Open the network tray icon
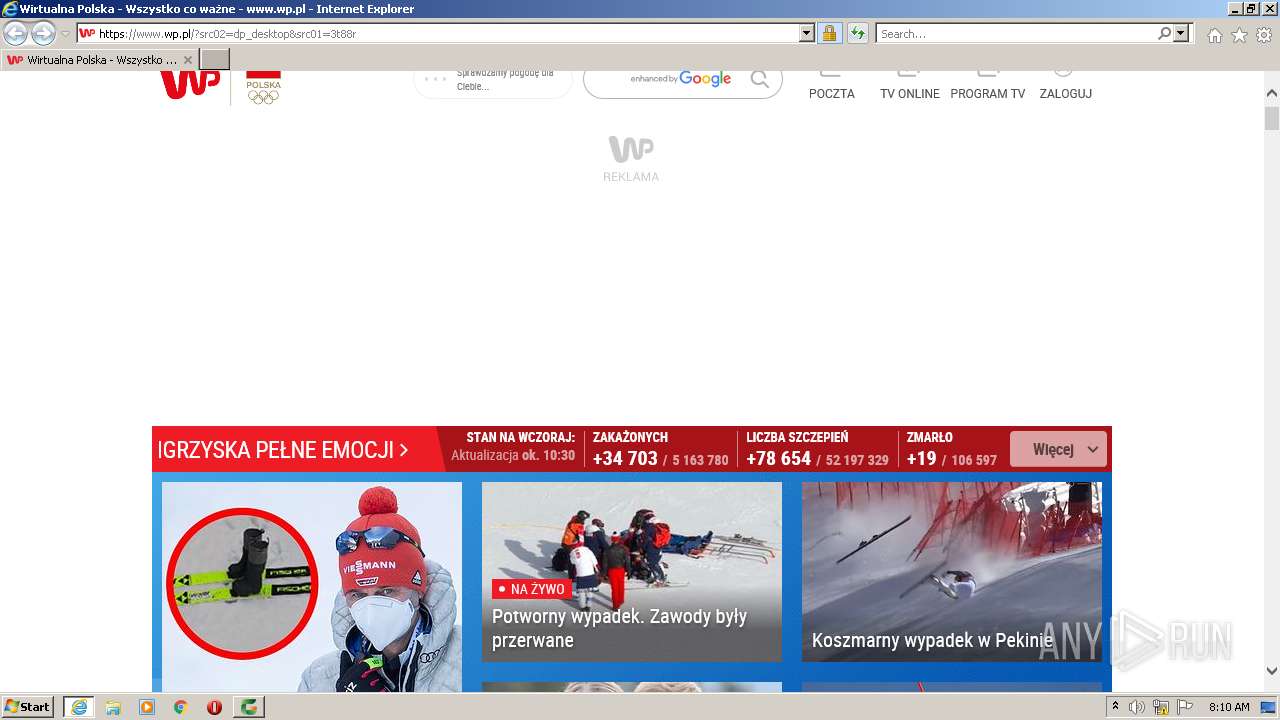 [x=1160, y=707]
